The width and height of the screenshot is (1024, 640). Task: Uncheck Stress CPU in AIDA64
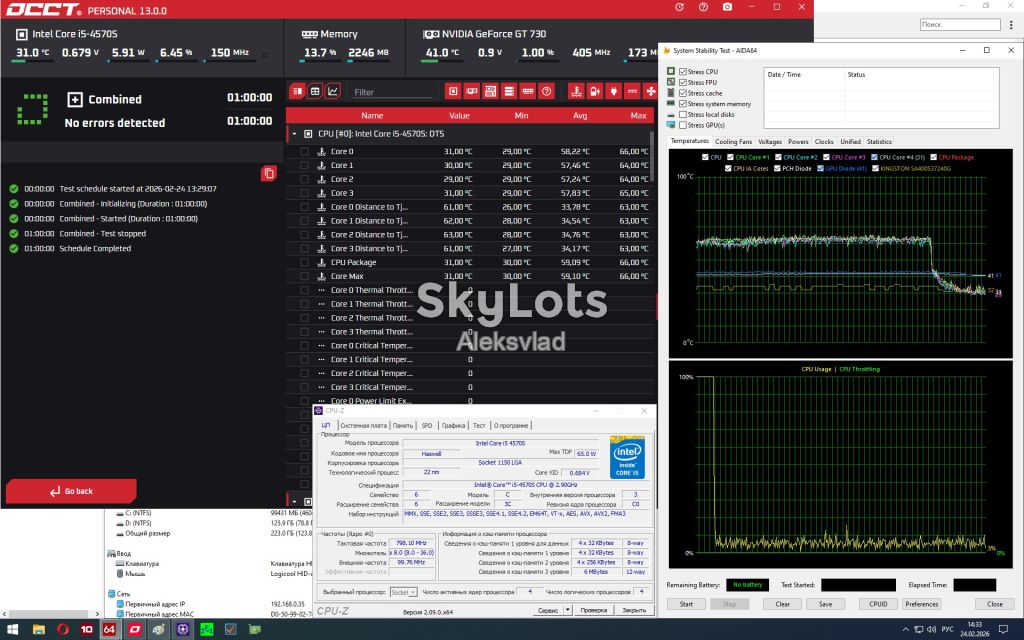[683, 71]
